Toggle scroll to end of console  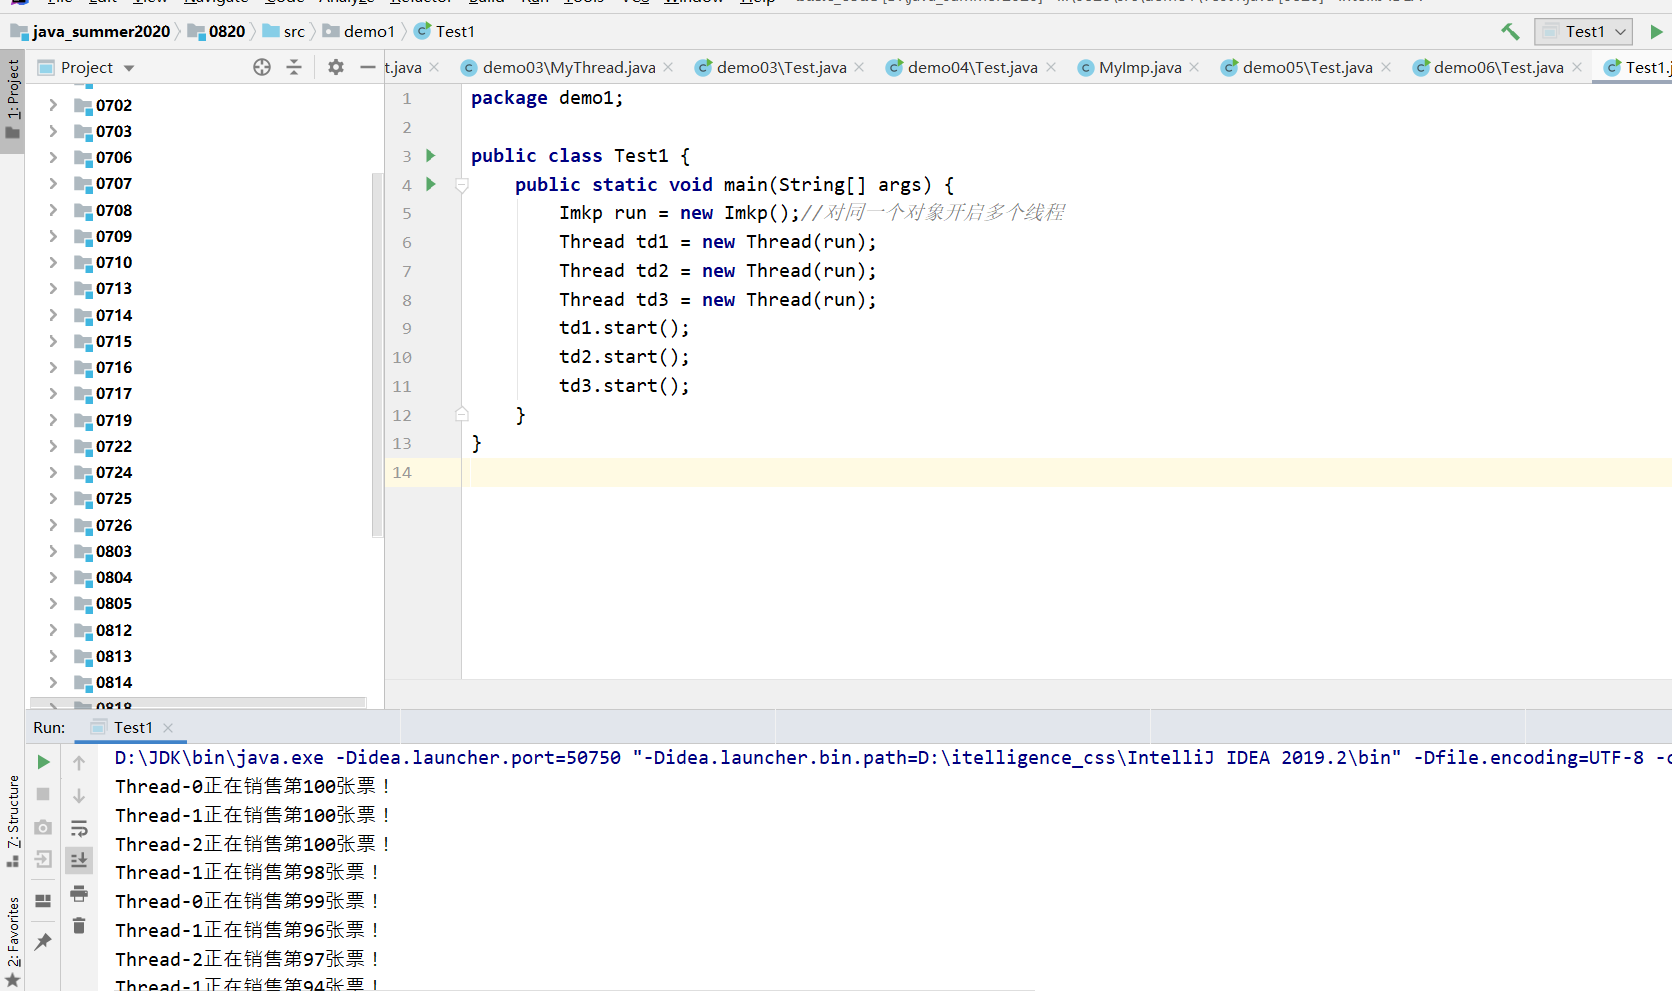[x=79, y=860]
